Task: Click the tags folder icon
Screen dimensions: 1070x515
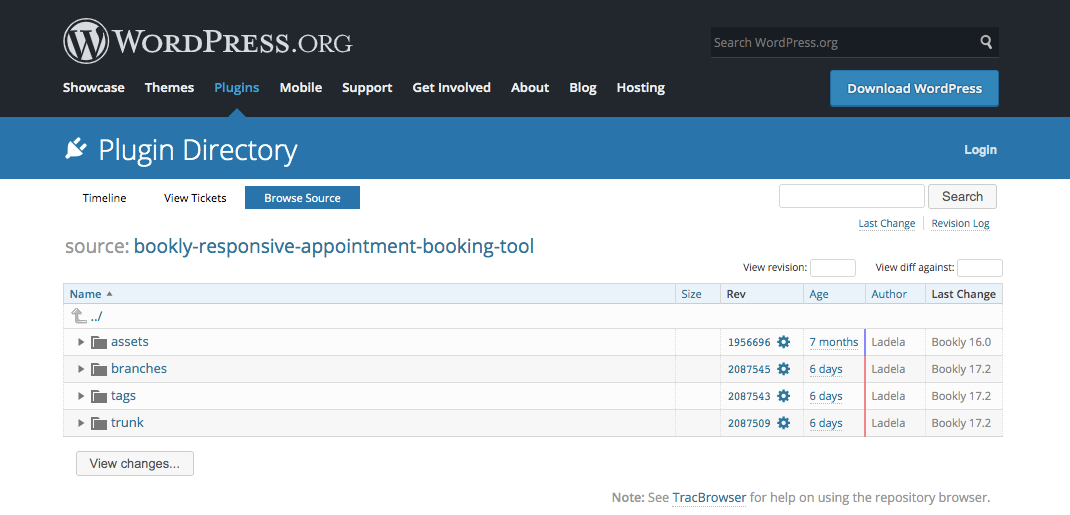Action: click(x=100, y=396)
